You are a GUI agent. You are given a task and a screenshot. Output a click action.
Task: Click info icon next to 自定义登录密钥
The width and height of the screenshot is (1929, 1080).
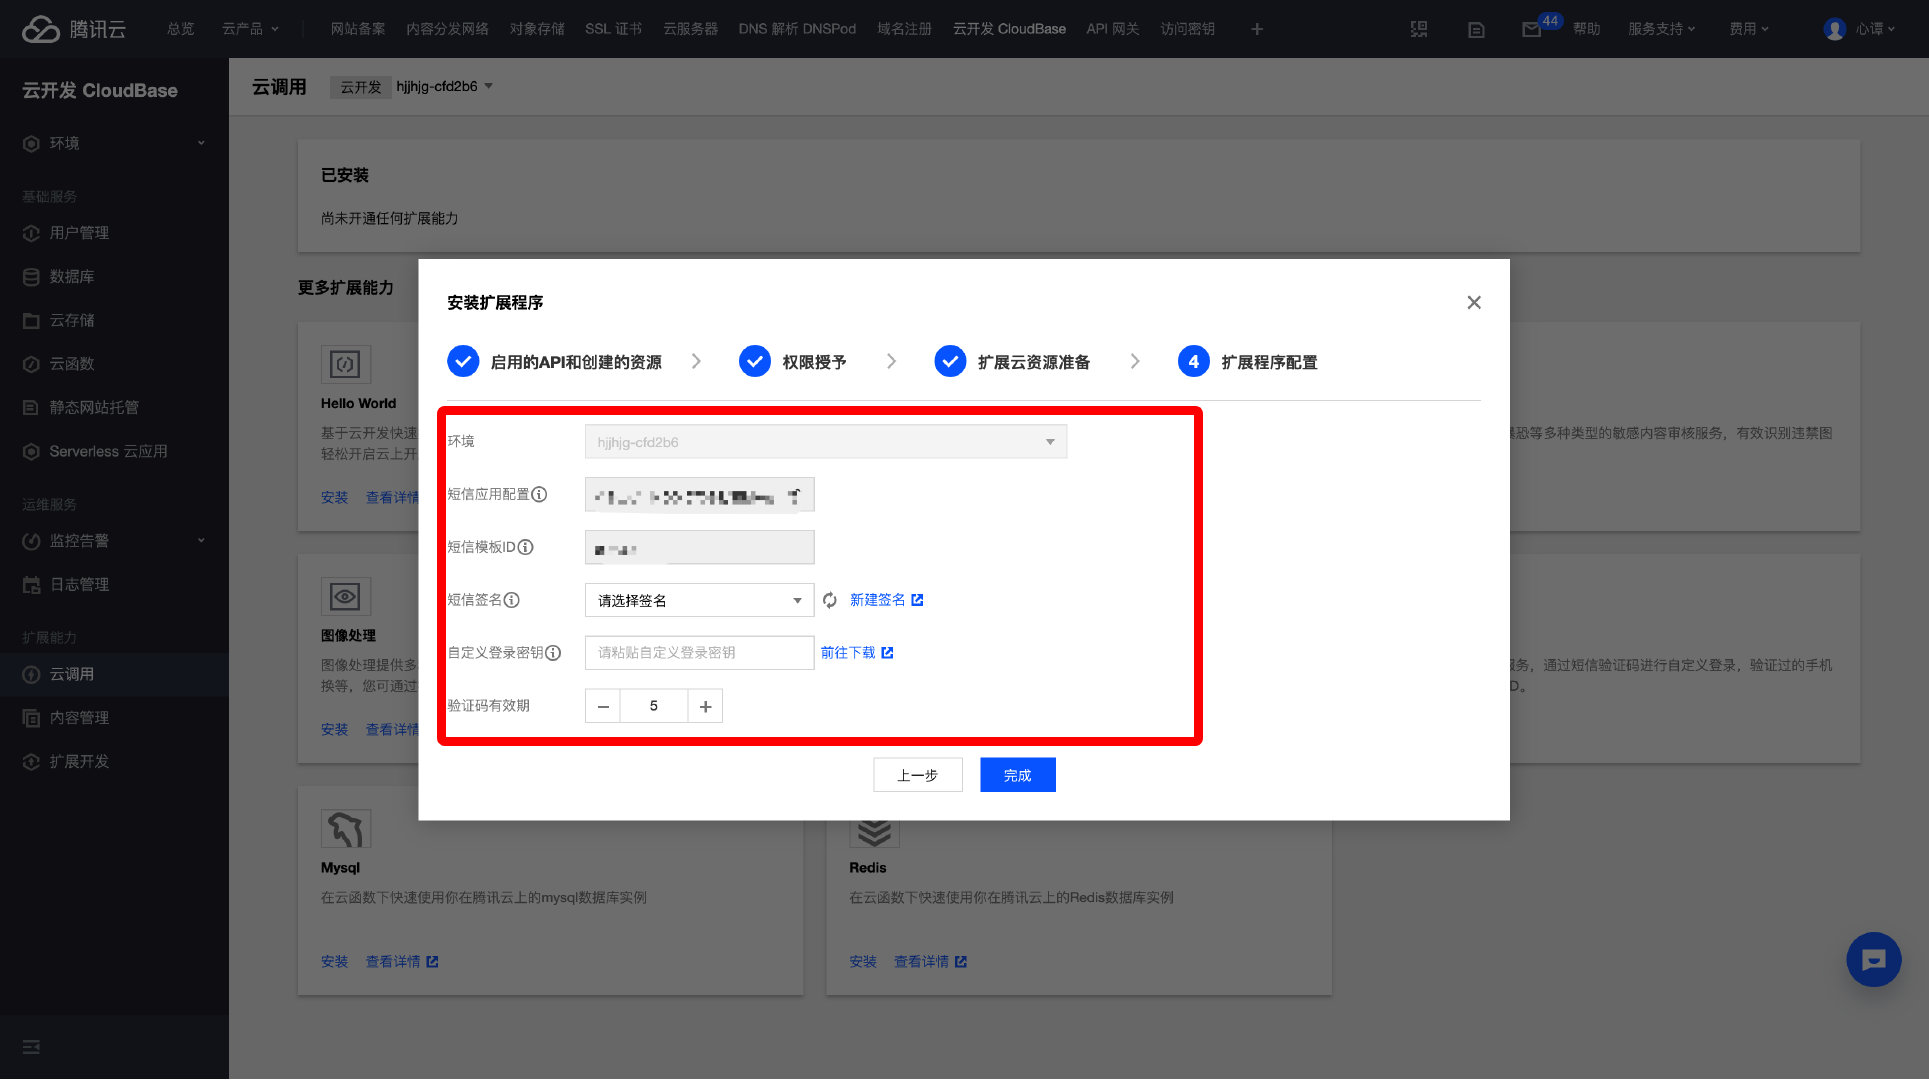click(x=553, y=653)
